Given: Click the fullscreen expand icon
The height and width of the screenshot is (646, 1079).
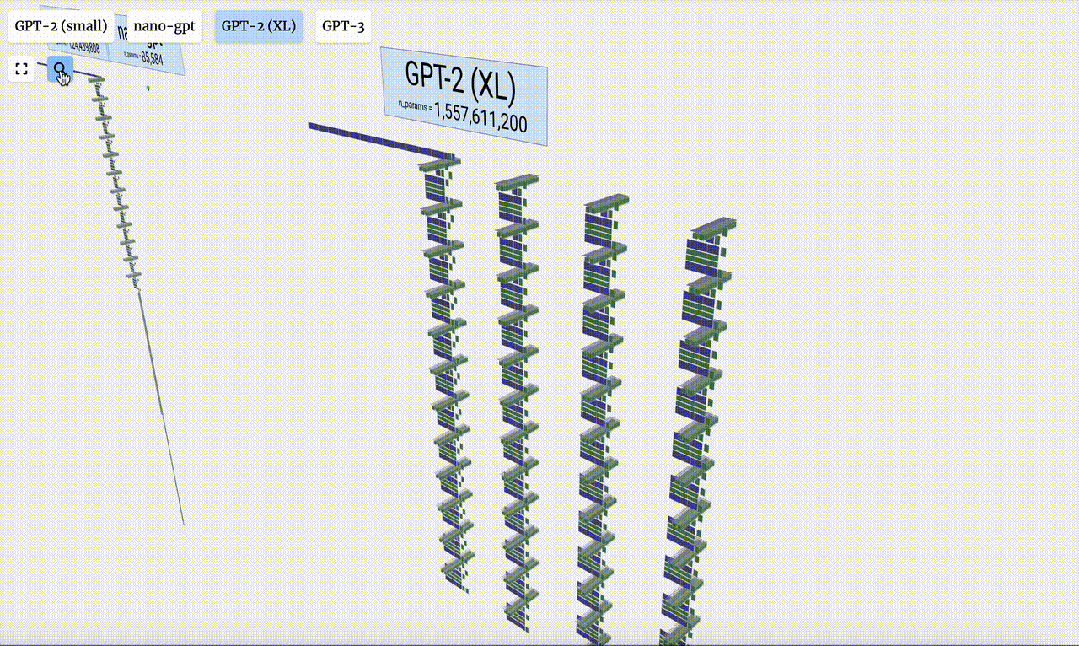Looking at the screenshot, I should pos(21,70).
